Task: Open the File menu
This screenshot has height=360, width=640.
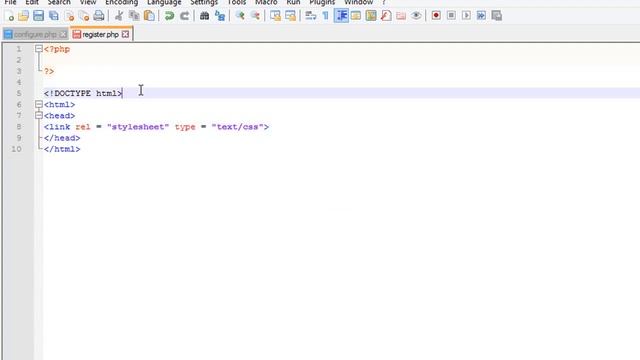Action: (11, 2)
